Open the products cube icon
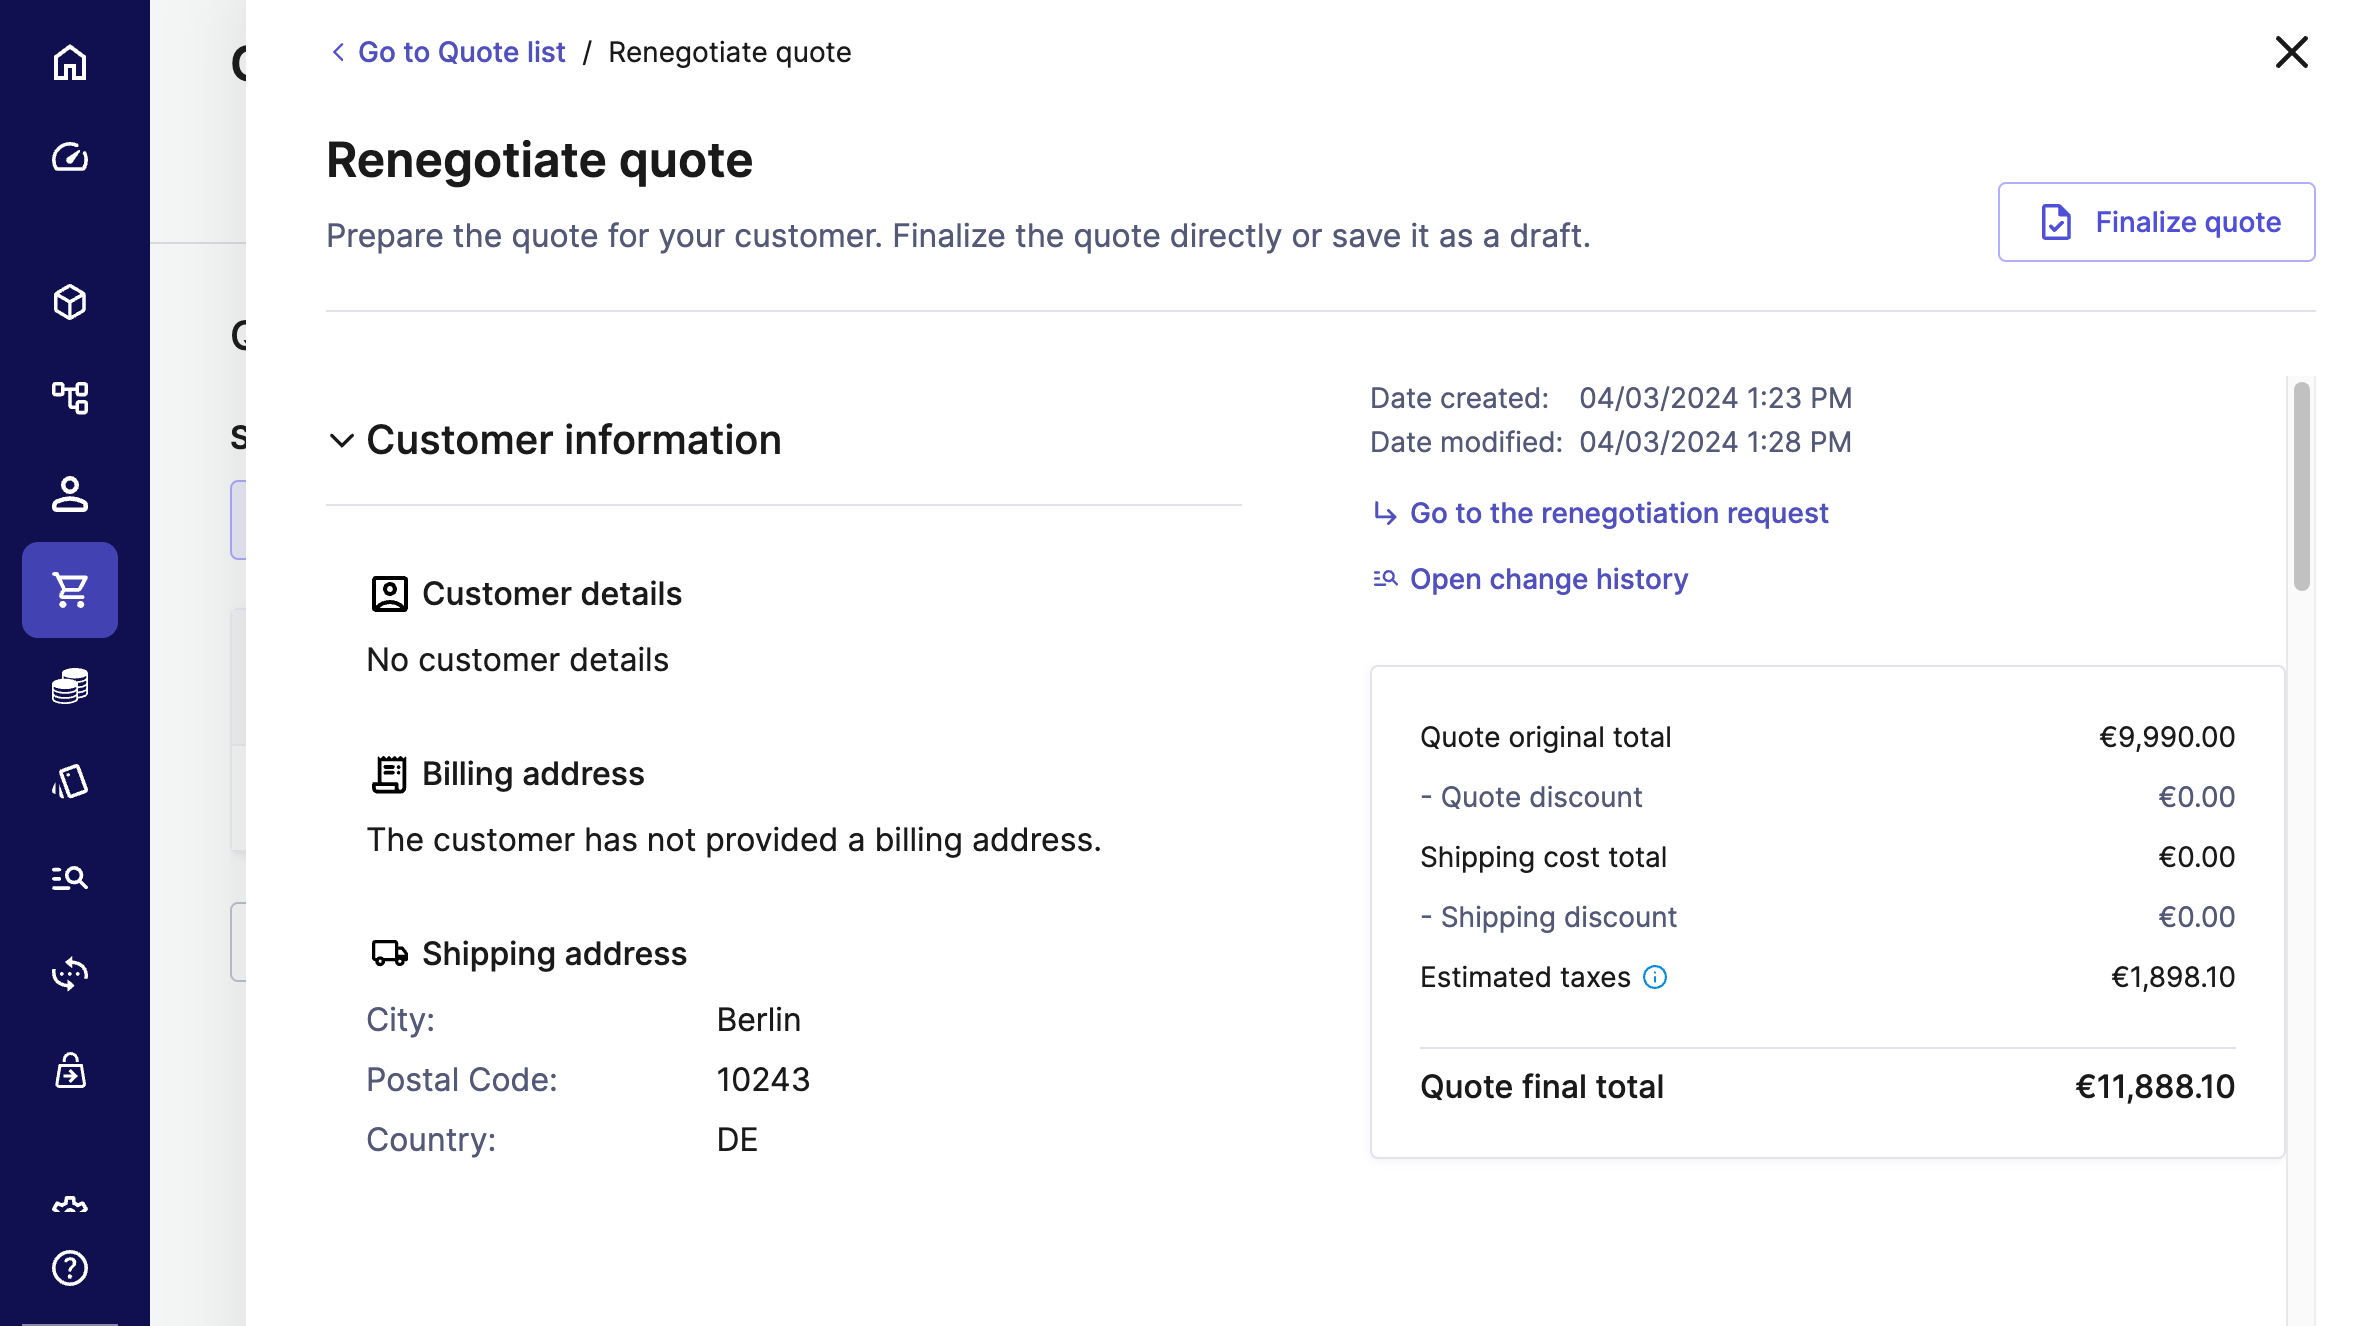 point(70,302)
